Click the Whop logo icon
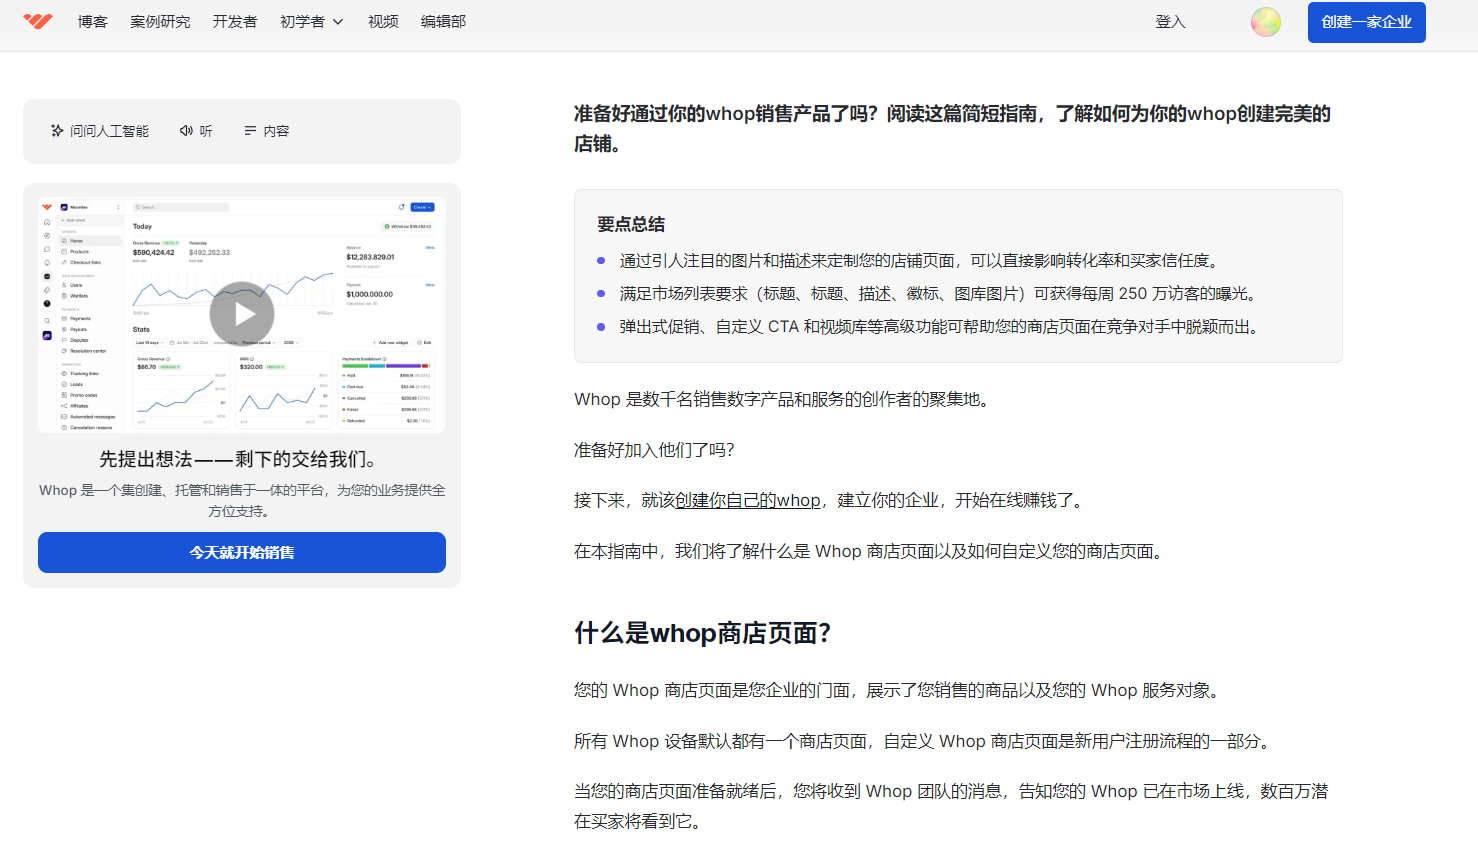The width and height of the screenshot is (1478, 849). 38,21
